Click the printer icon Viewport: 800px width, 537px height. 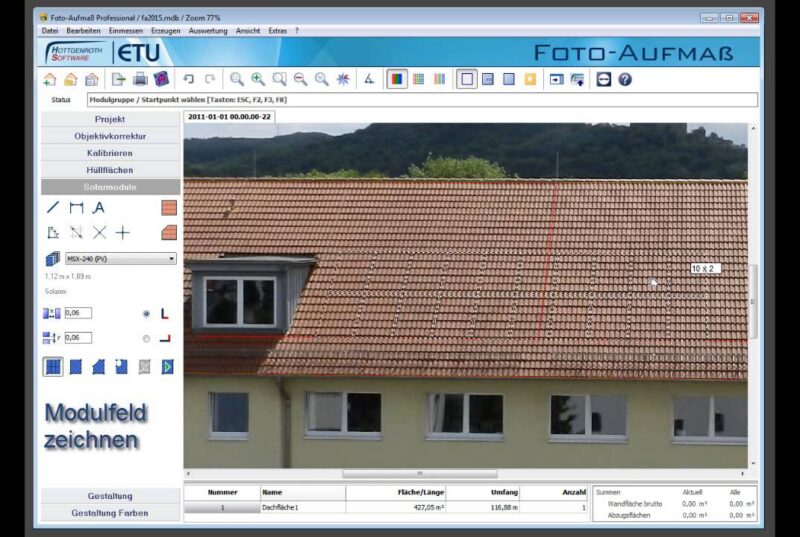click(140, 79)
